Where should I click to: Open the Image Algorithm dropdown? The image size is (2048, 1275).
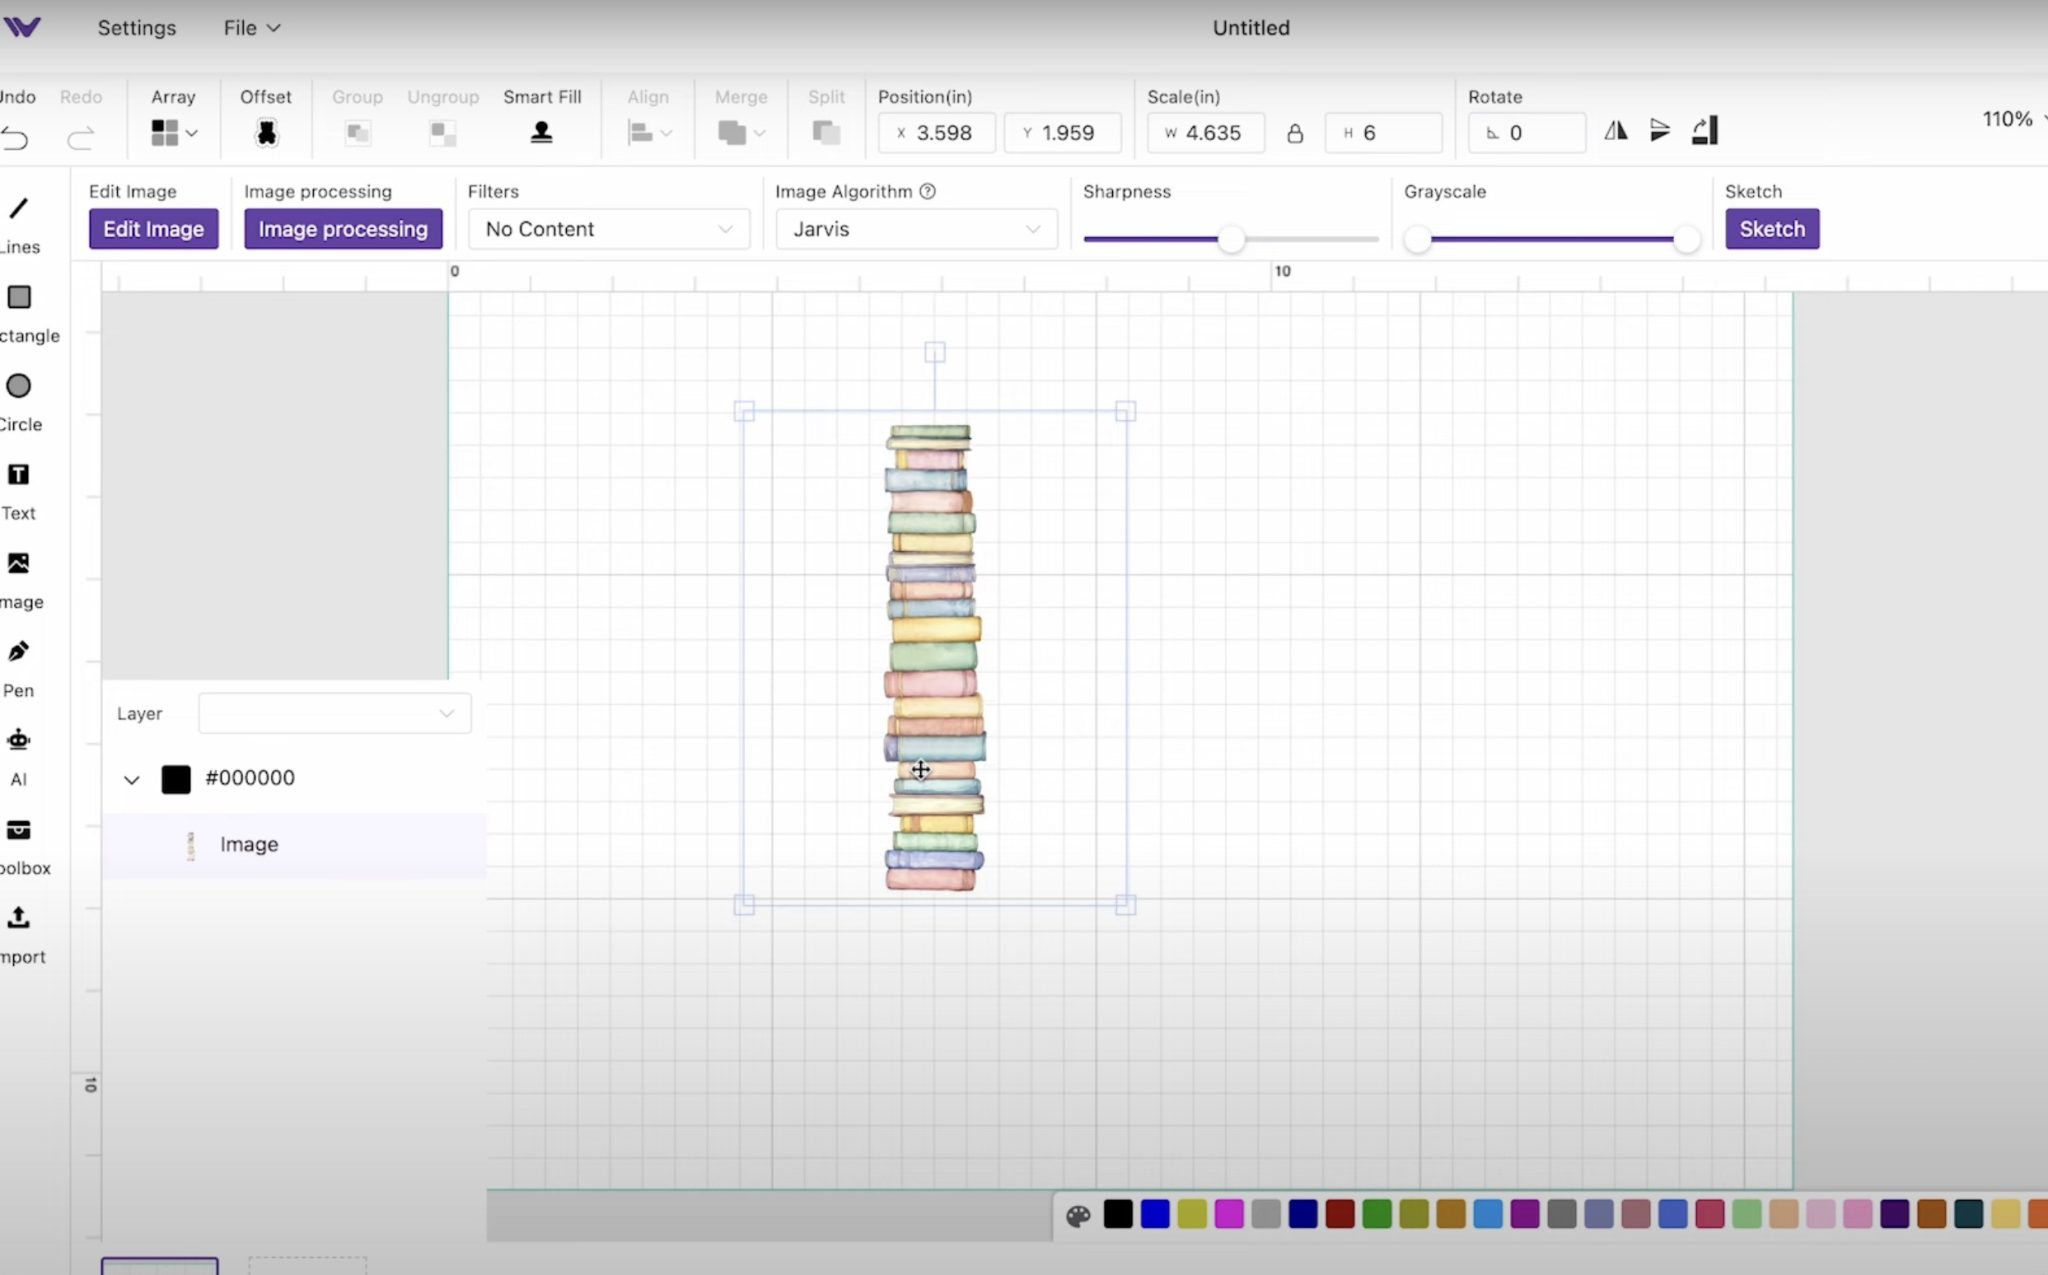[914, 229]
